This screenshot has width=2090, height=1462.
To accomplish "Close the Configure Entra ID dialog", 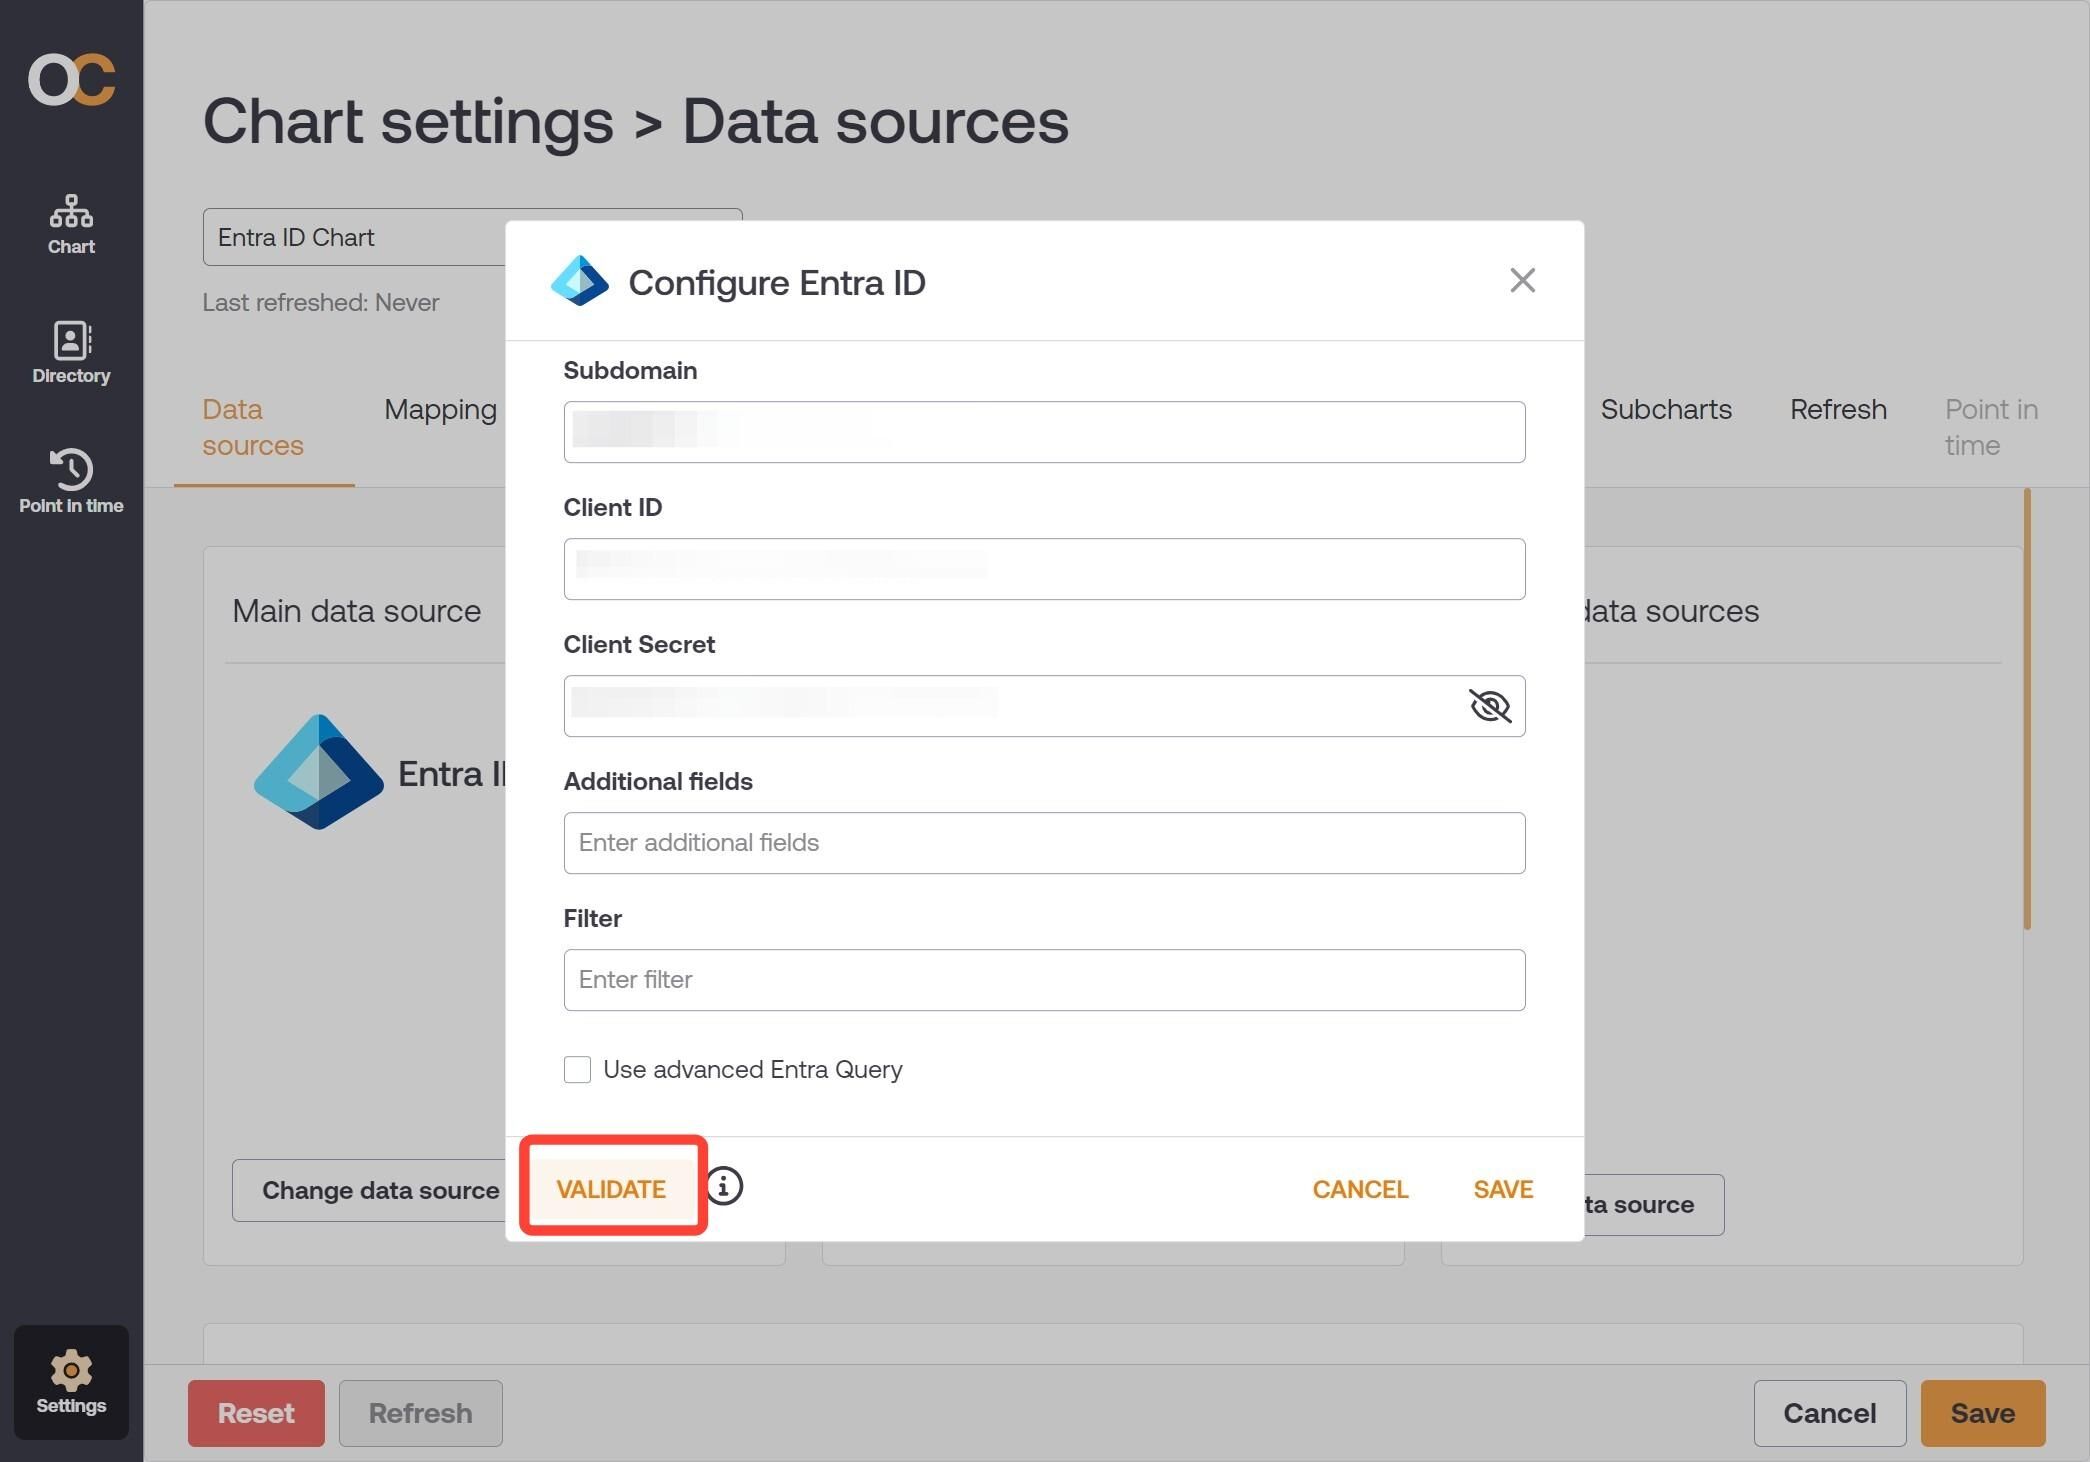I will pyautogui.click(x=1522, y=280).
